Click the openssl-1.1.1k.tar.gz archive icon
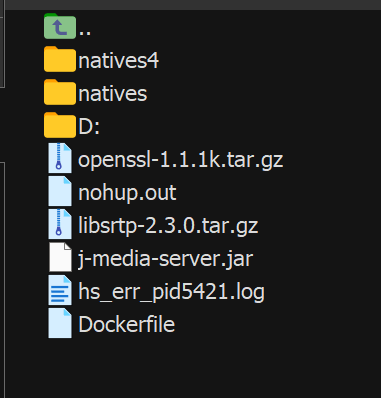 60,158
